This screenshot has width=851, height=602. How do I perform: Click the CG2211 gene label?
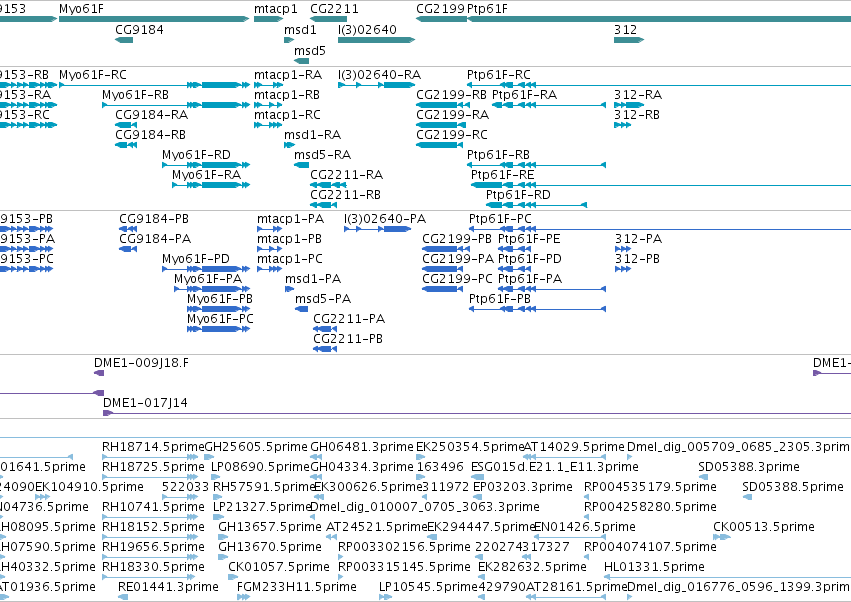coord(334,9)
